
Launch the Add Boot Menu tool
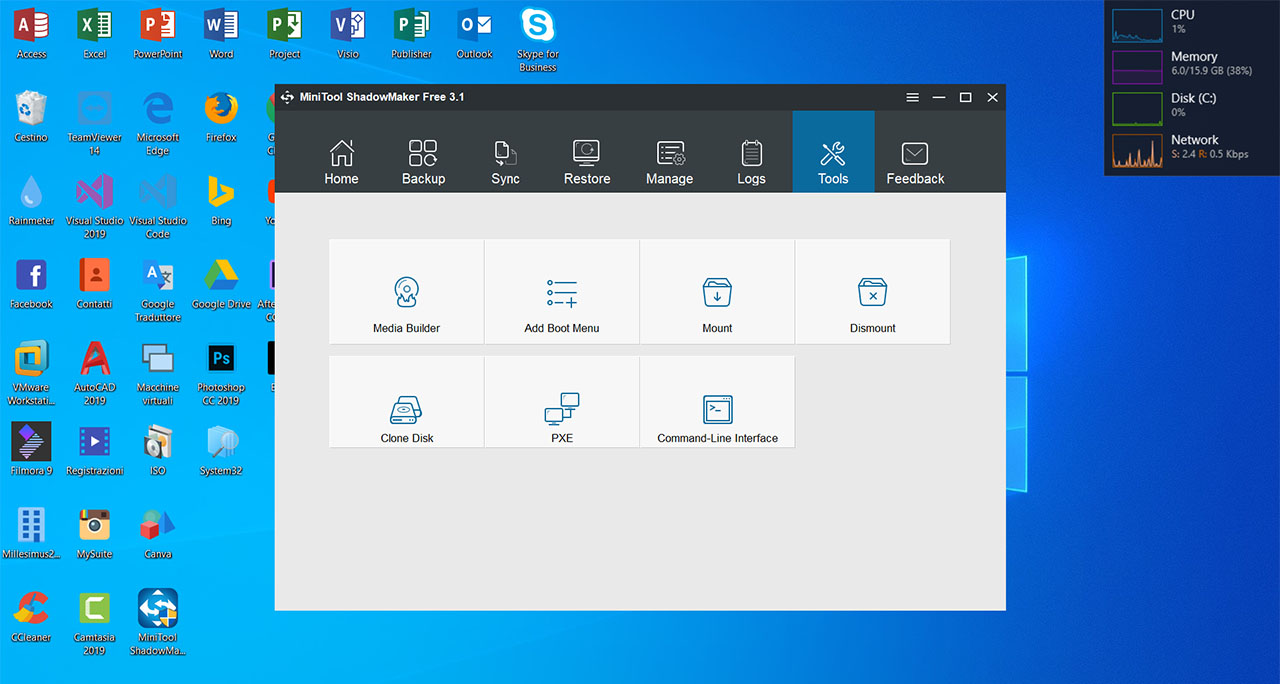pos(562,292)
